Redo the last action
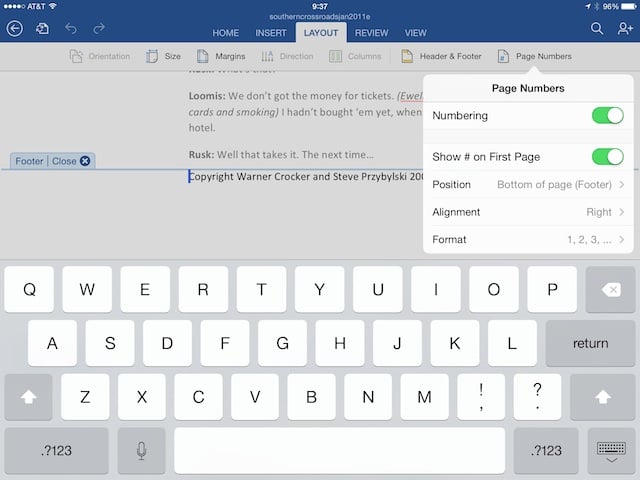This screenshot has width=640, height=480. coord(99,29)
